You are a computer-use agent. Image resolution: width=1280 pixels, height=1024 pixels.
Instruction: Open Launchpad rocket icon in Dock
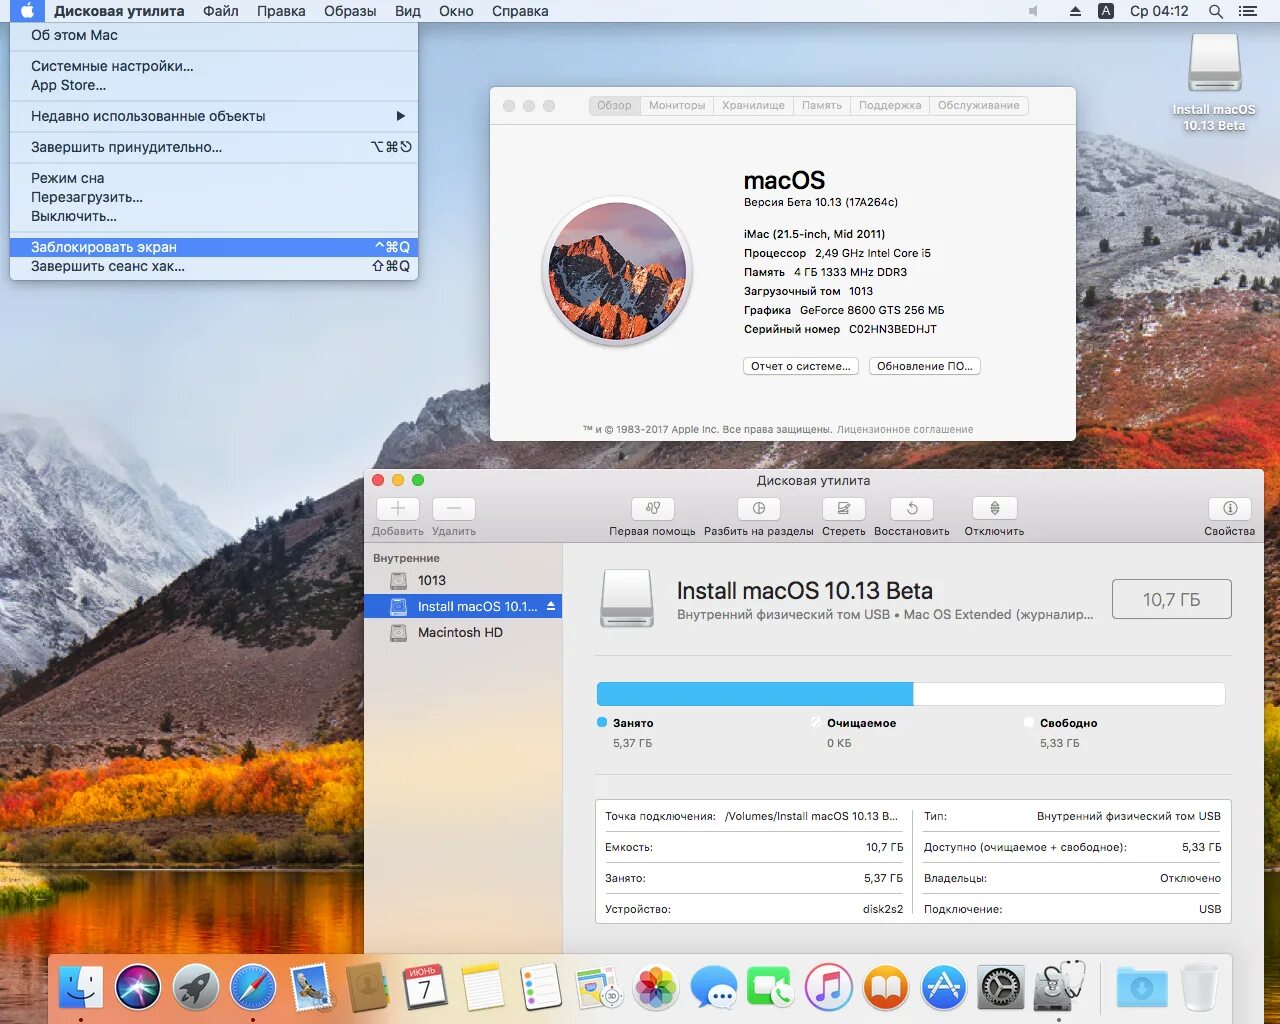196,988
